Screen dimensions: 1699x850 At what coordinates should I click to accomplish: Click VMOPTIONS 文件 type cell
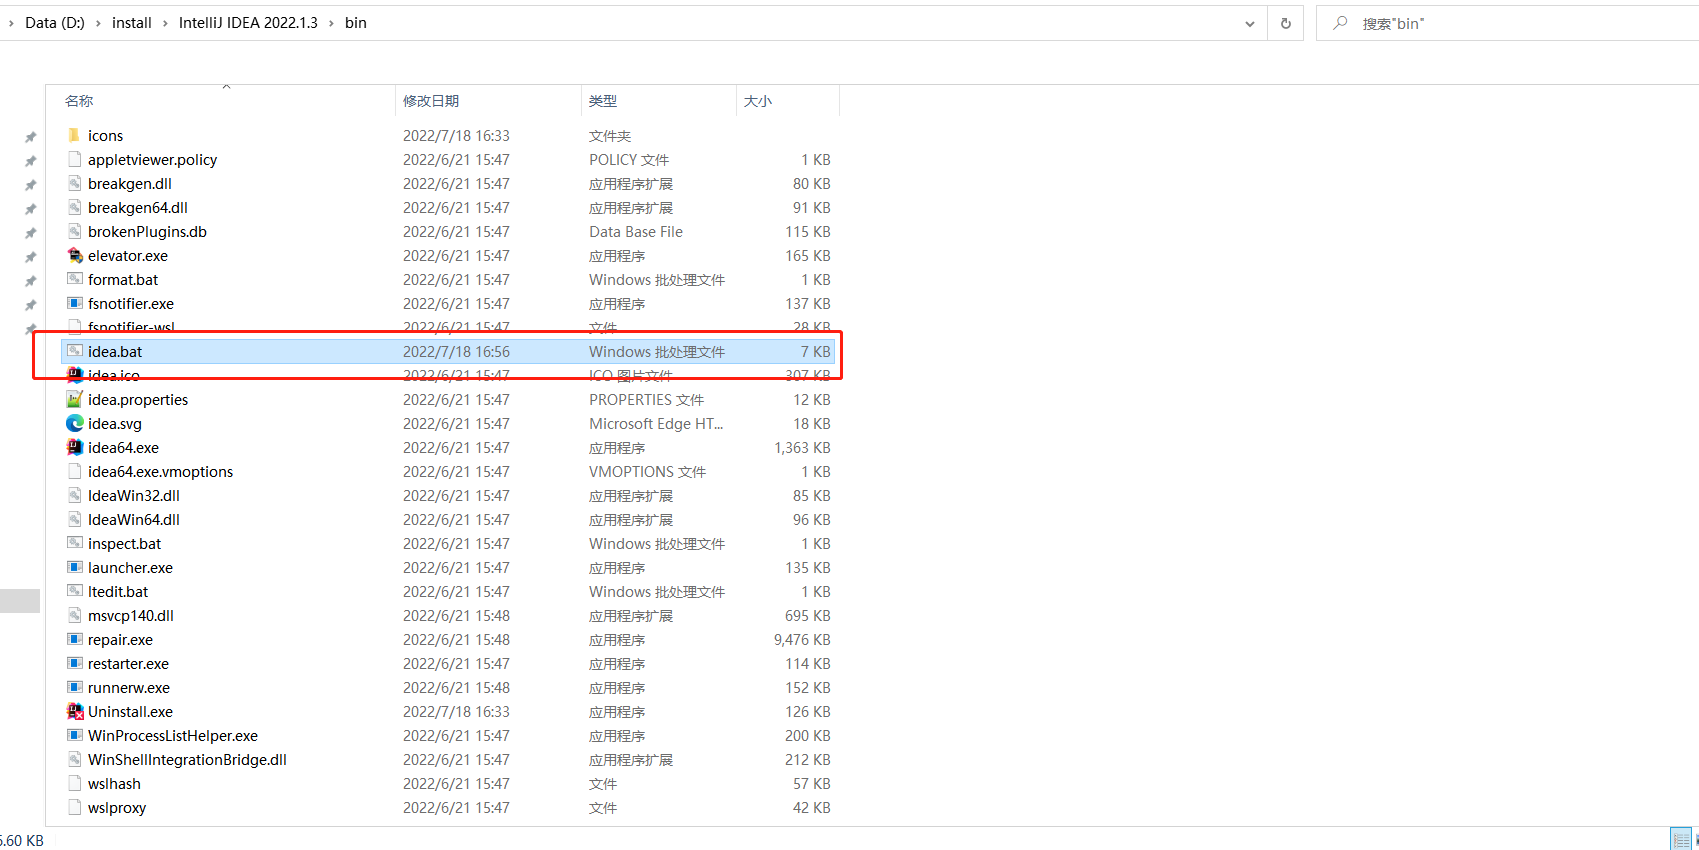pos(647,471)
